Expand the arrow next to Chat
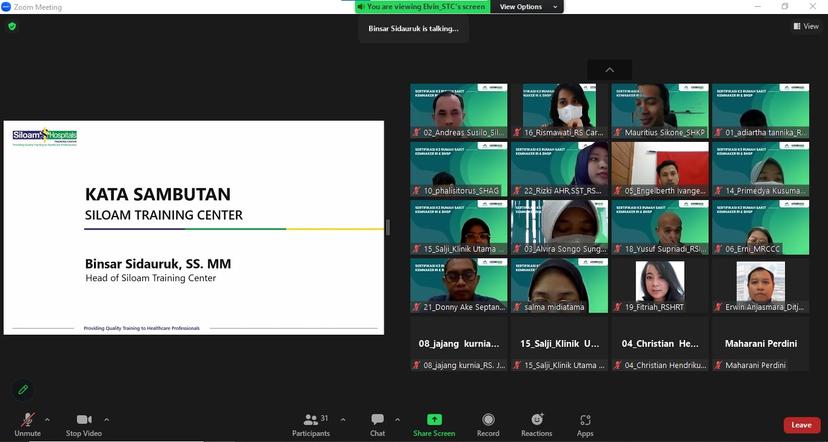The width and height of the screenshot is (828, 442). click(x=397, y=420)
